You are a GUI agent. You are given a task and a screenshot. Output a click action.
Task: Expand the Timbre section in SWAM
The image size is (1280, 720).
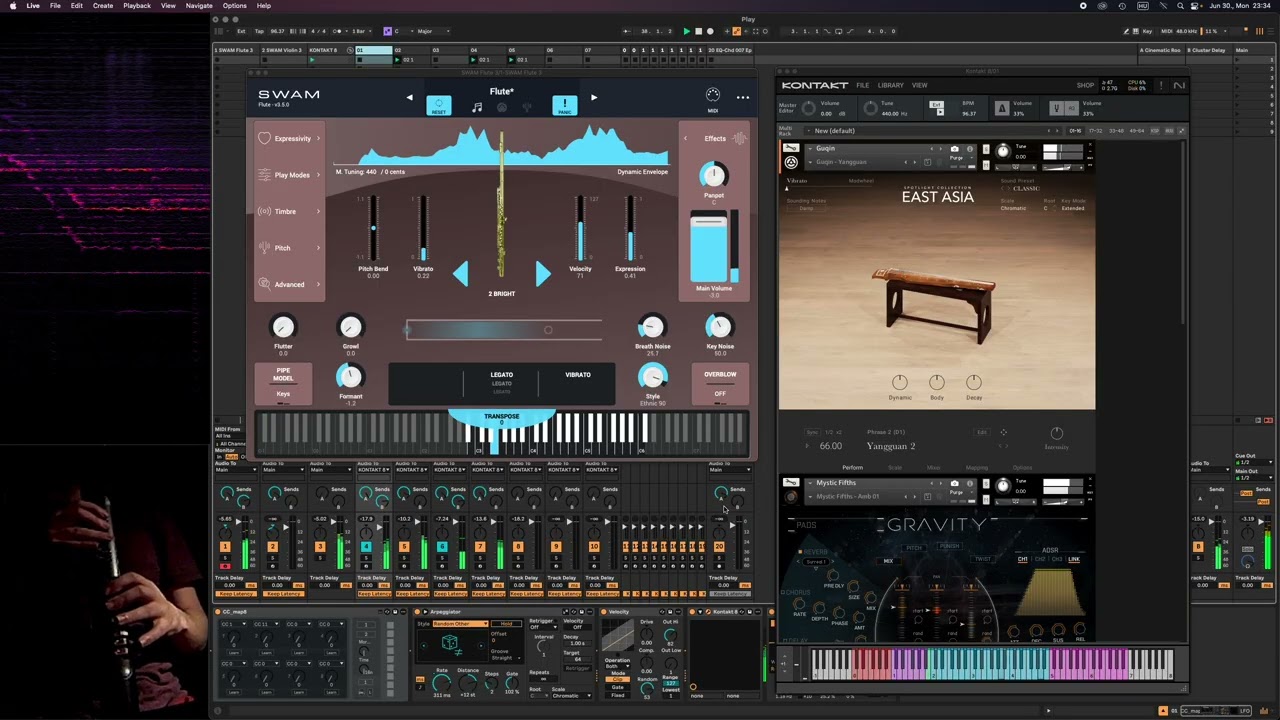pos(290,211)
